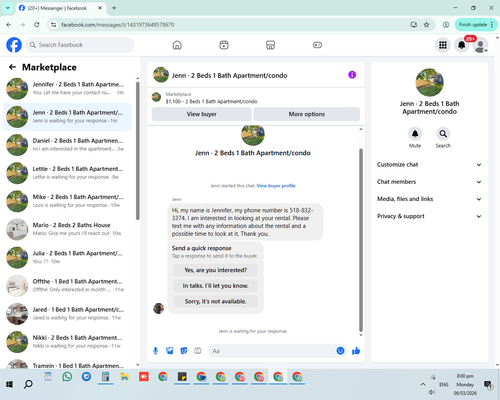This screenshot has width=500, height=400.
Task: Send a thumbs up like
Action: point(356,351)
